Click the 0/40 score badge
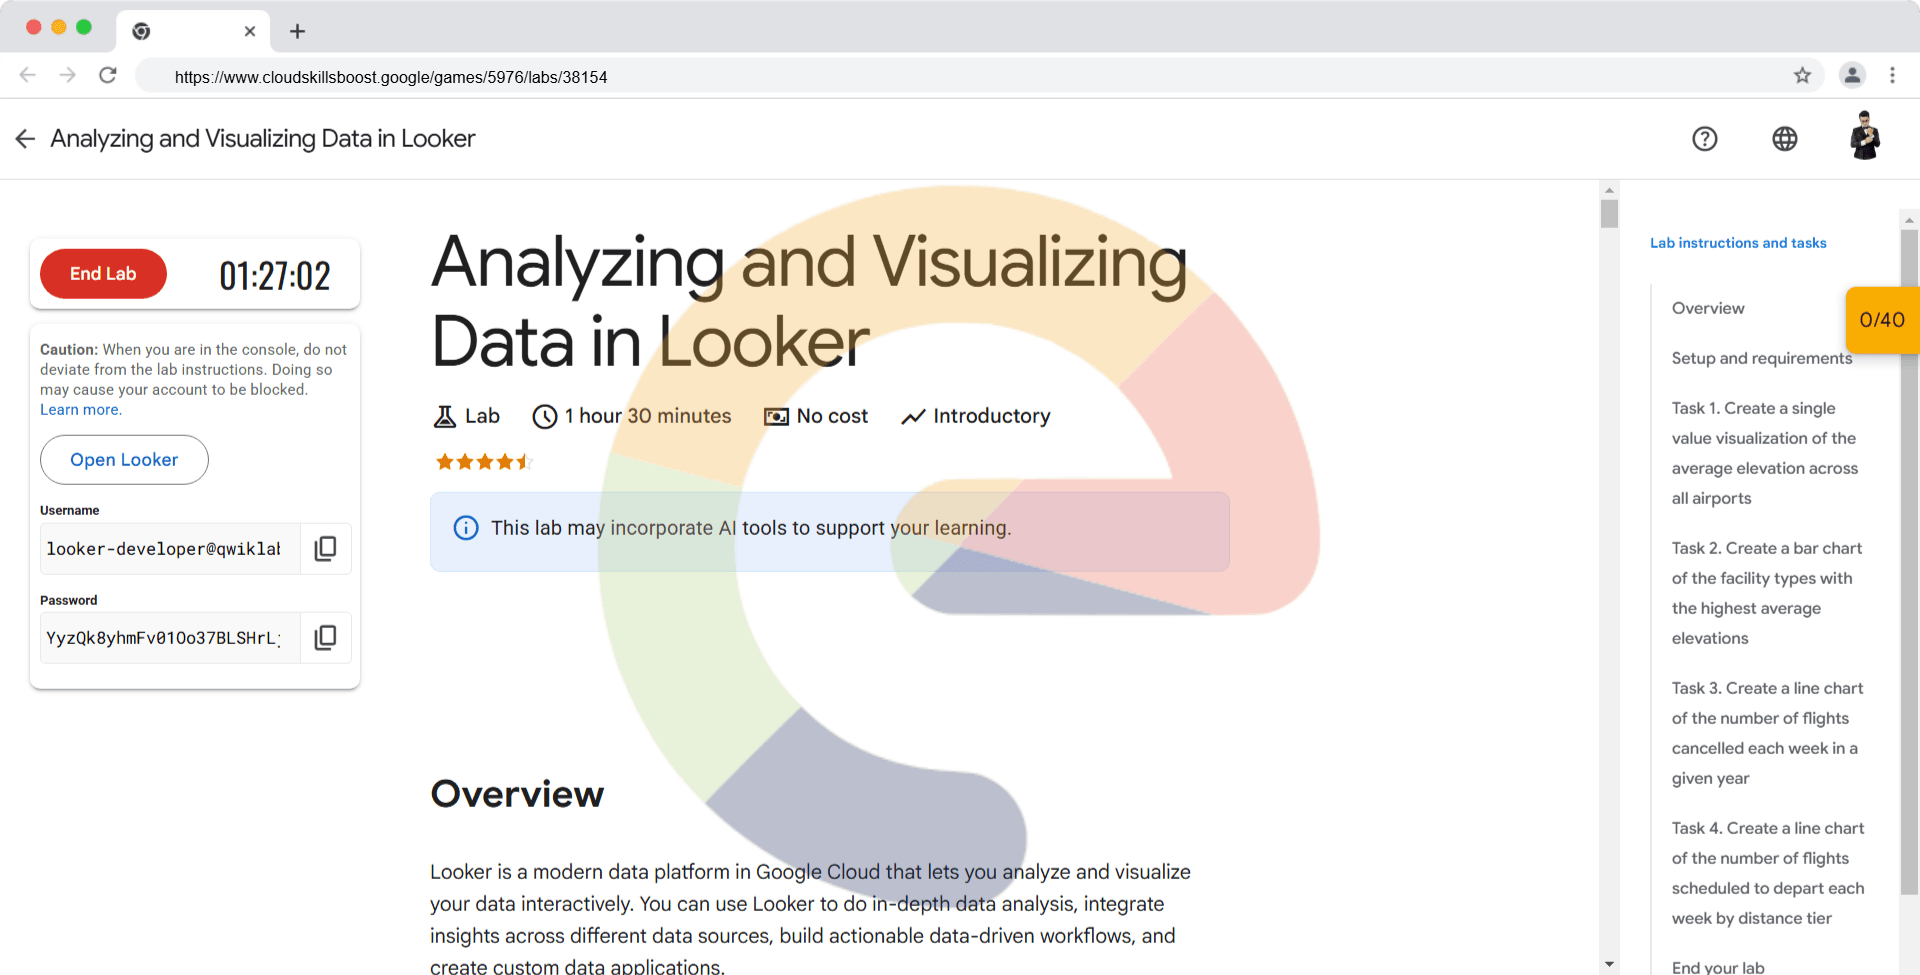The image size is (1920, 975). point(1882,320)
